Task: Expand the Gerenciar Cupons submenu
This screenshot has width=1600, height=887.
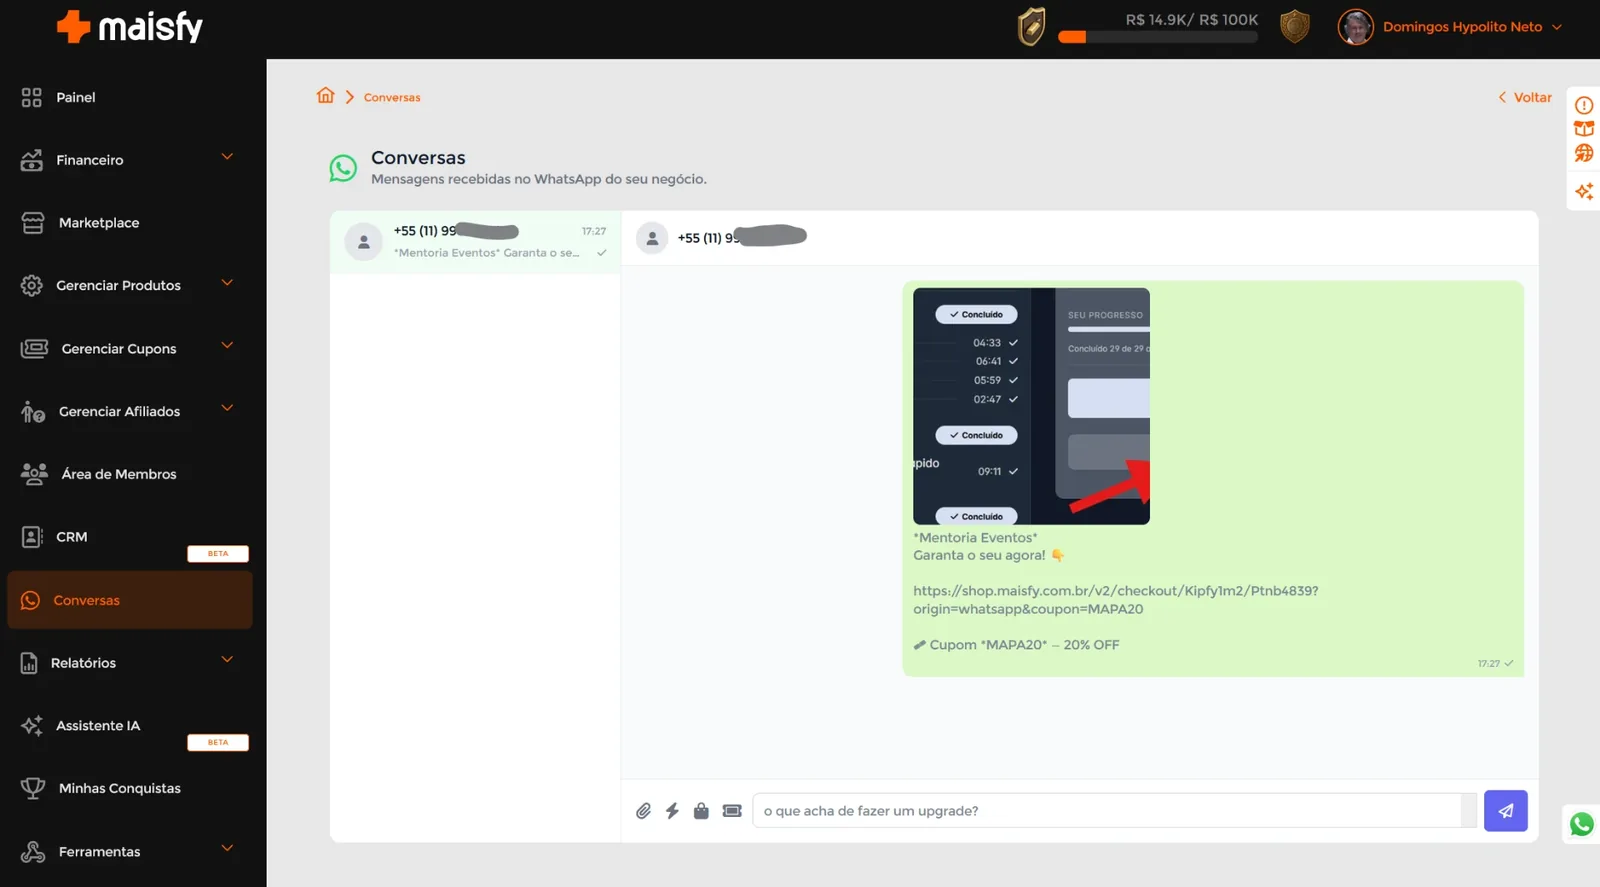Action: pos(227,346)
